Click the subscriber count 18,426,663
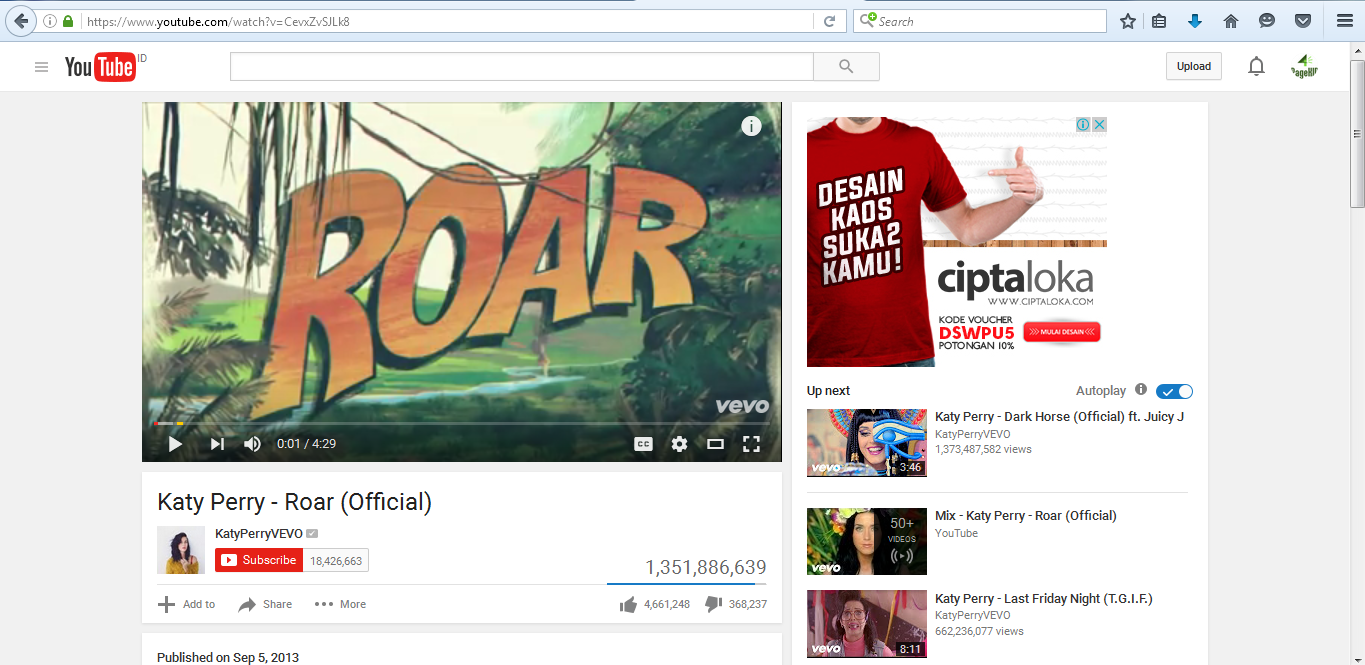 [x=336, y=561]
